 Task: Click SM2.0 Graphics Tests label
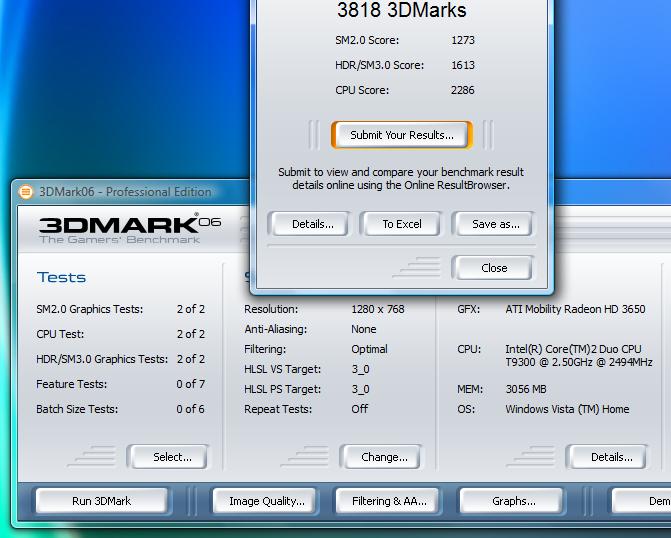click(89, 309)
